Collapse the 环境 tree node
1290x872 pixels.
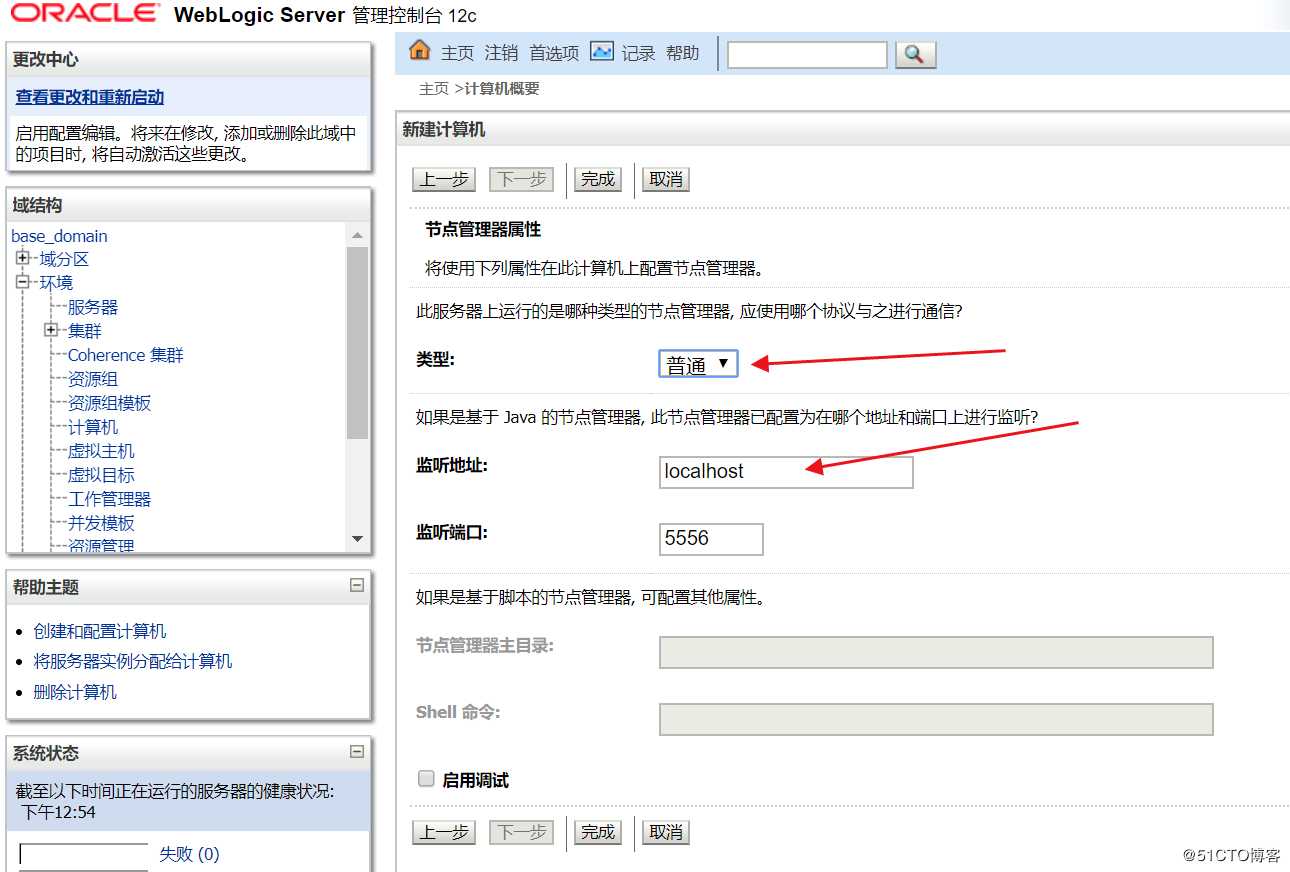[x=23, y=282]
